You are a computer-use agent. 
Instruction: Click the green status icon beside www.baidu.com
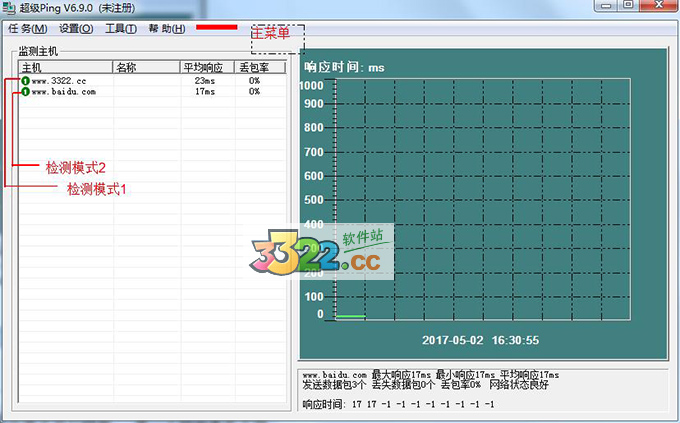(25, 91)
